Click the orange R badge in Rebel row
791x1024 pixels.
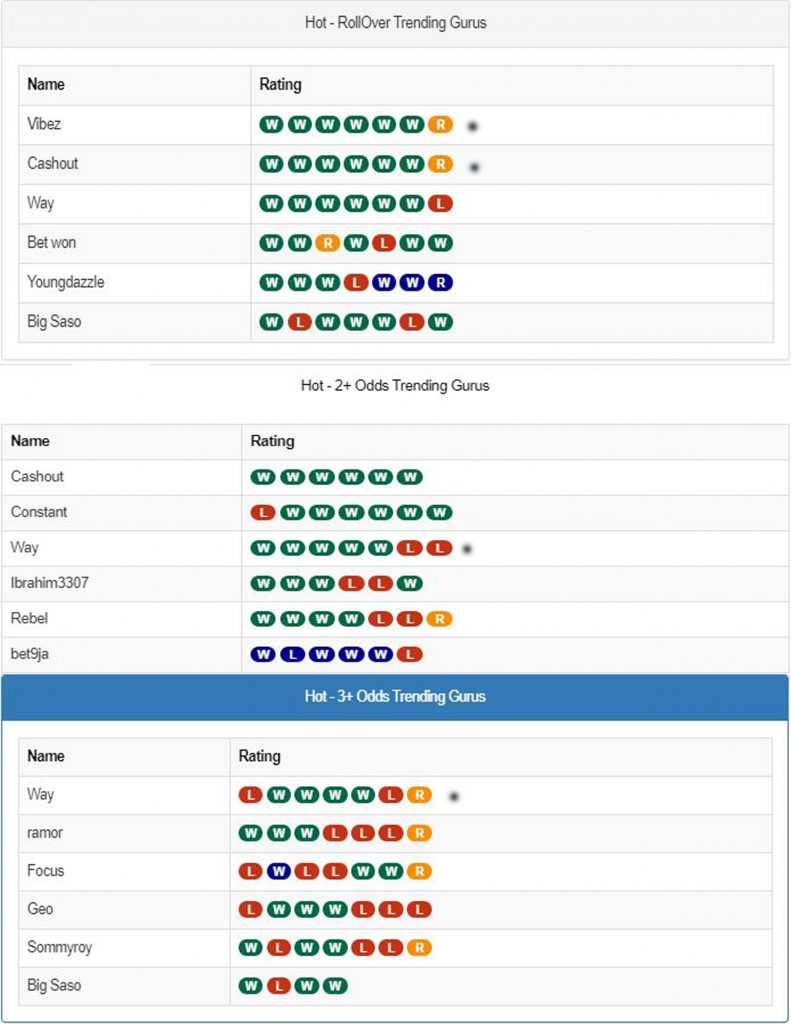440,618
